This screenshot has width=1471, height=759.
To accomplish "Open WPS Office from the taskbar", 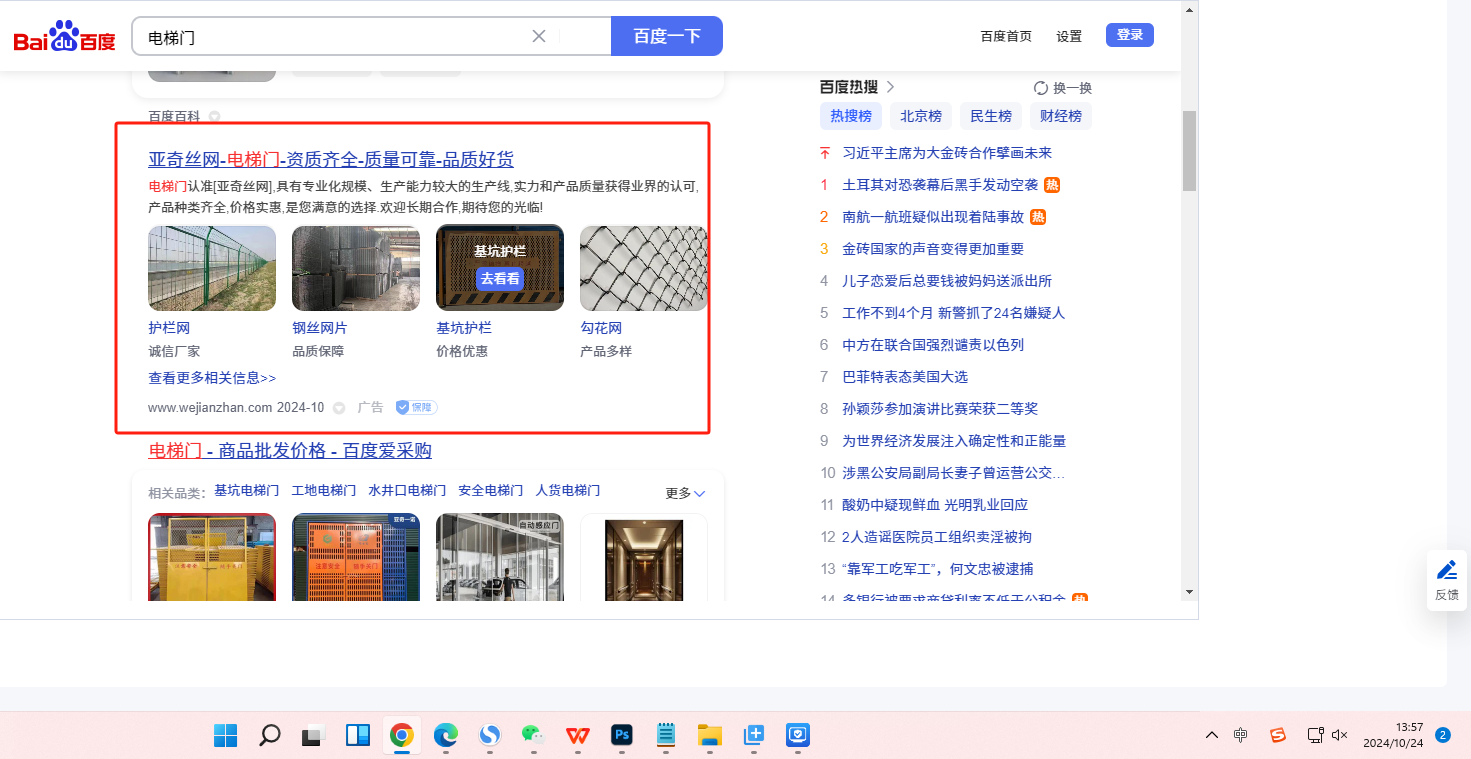I will [577, 736].
